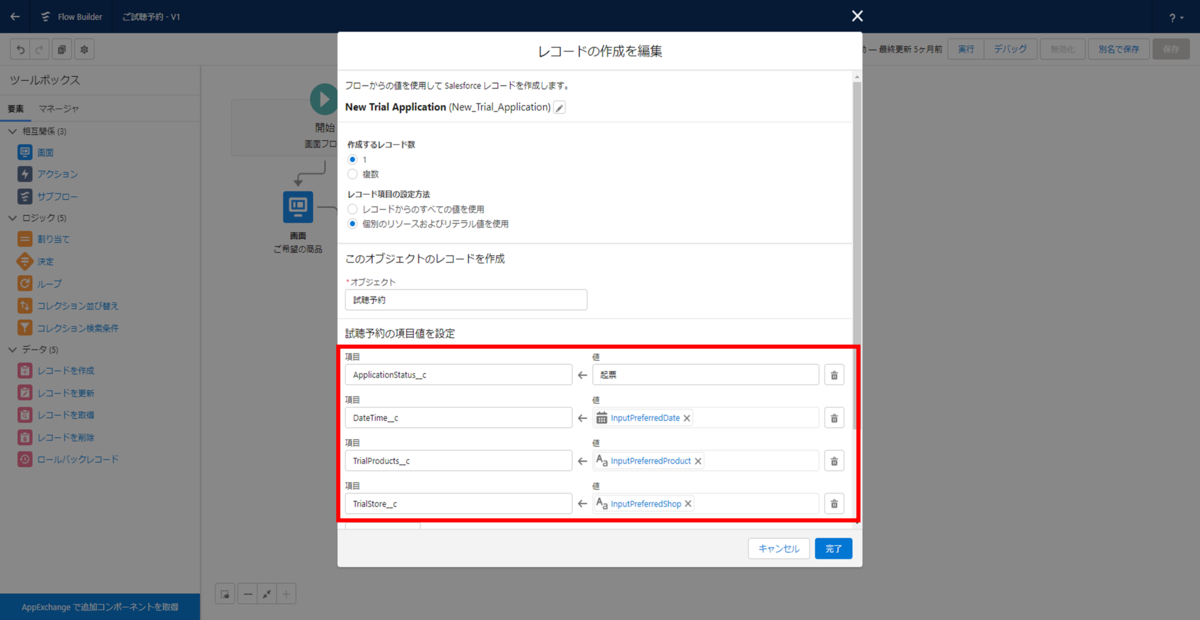The height and width of the screenshot is (620, 1200).
Task: Select the サブフロー element in toolbox
Action: pos(47,196)
